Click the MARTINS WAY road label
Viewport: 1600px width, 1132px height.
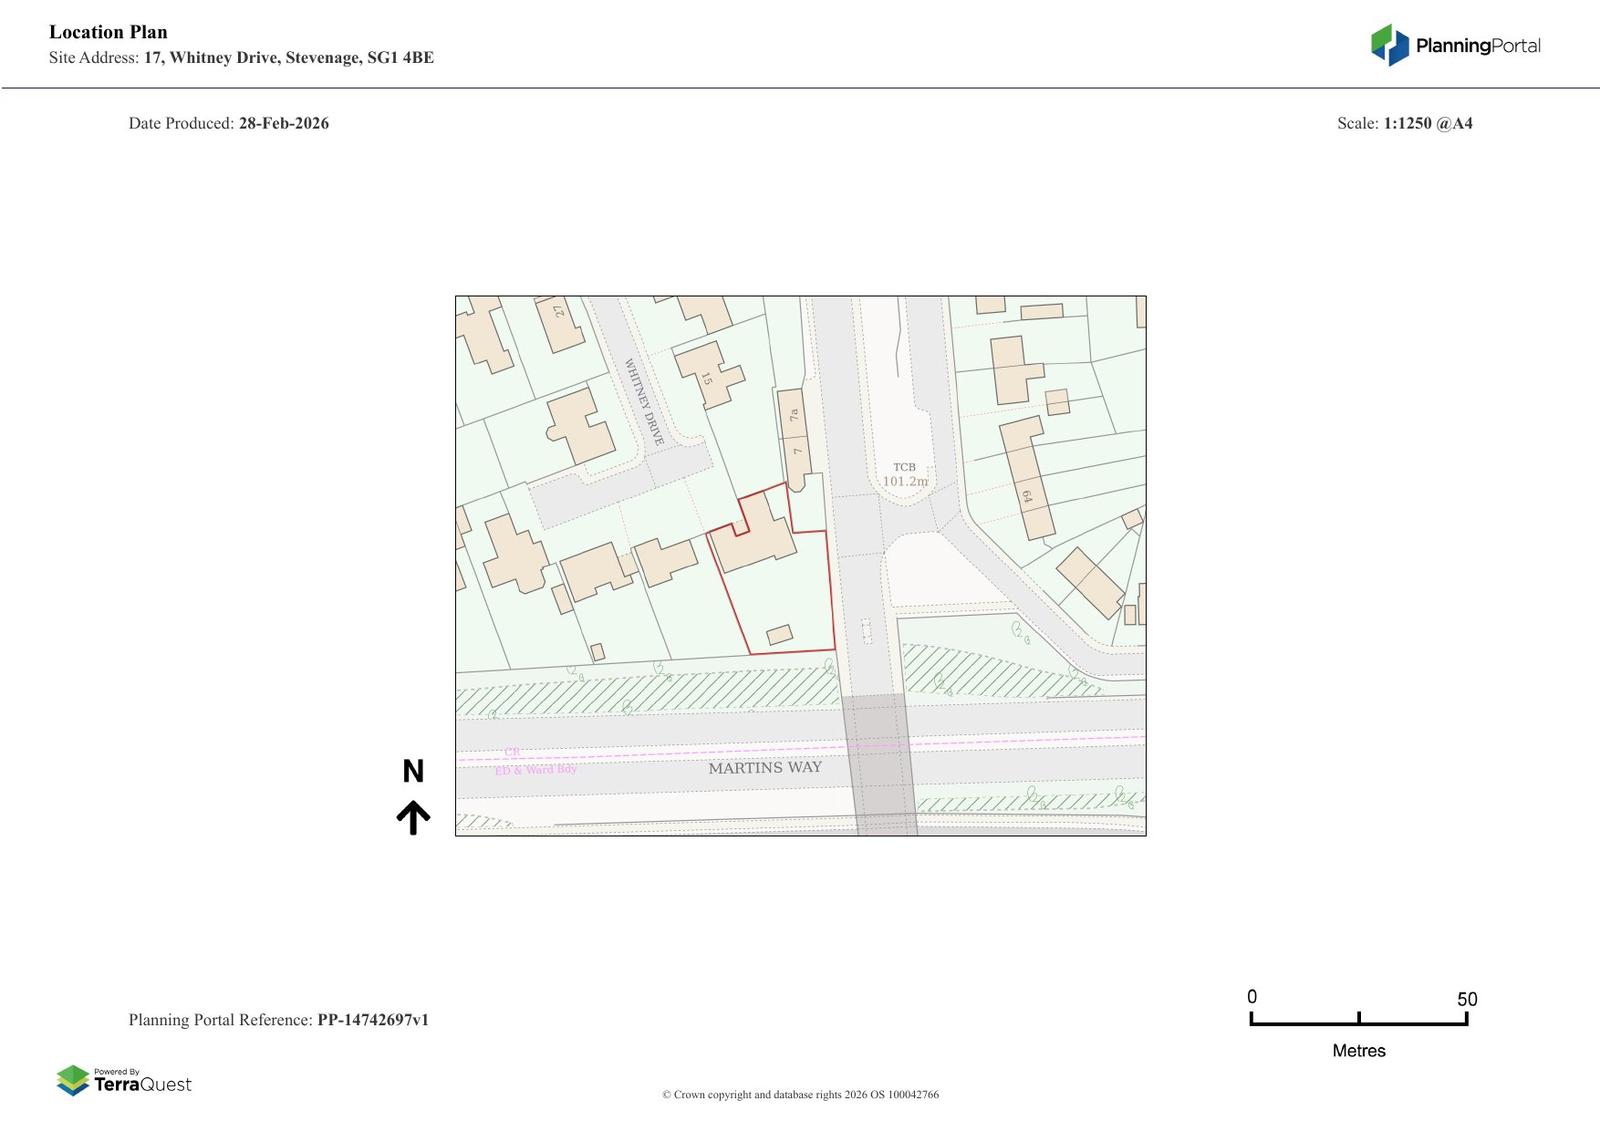click(765, 768)
